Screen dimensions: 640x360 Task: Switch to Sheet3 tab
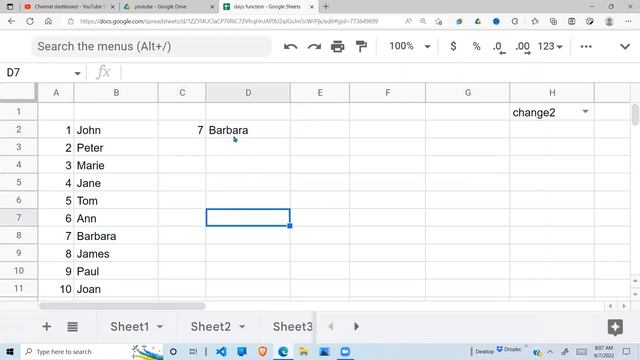293,327
